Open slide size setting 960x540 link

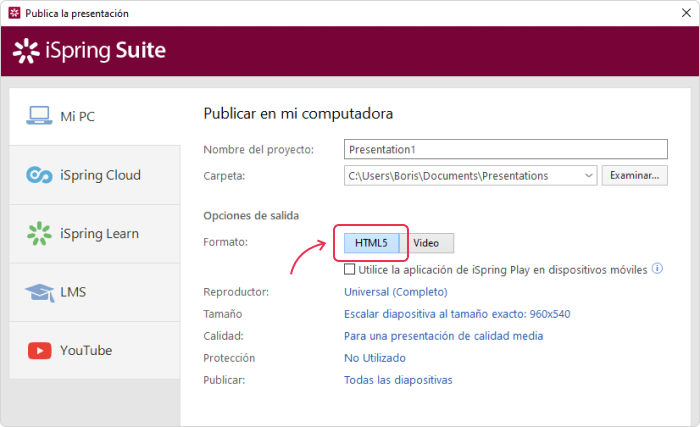pos(457,314)
